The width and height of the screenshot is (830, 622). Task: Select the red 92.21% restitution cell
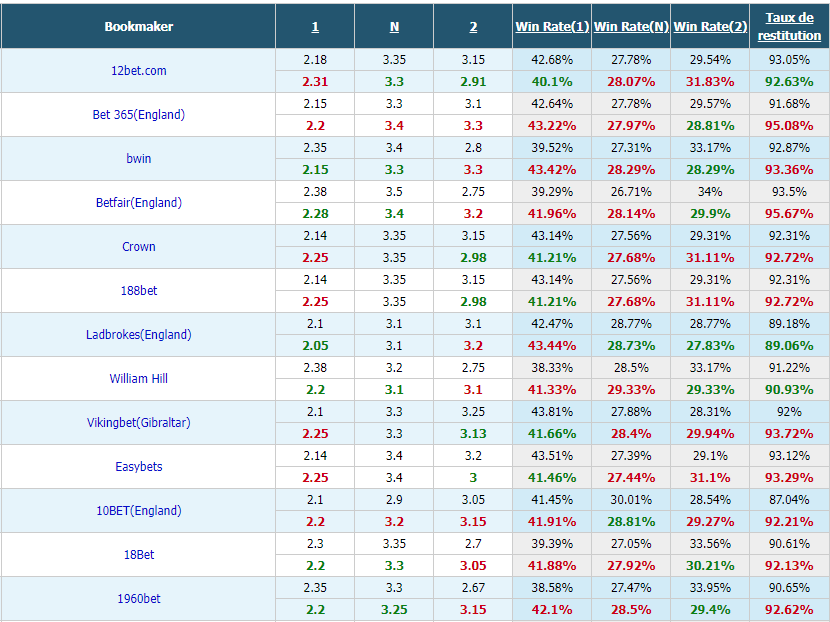pos(789,521)
